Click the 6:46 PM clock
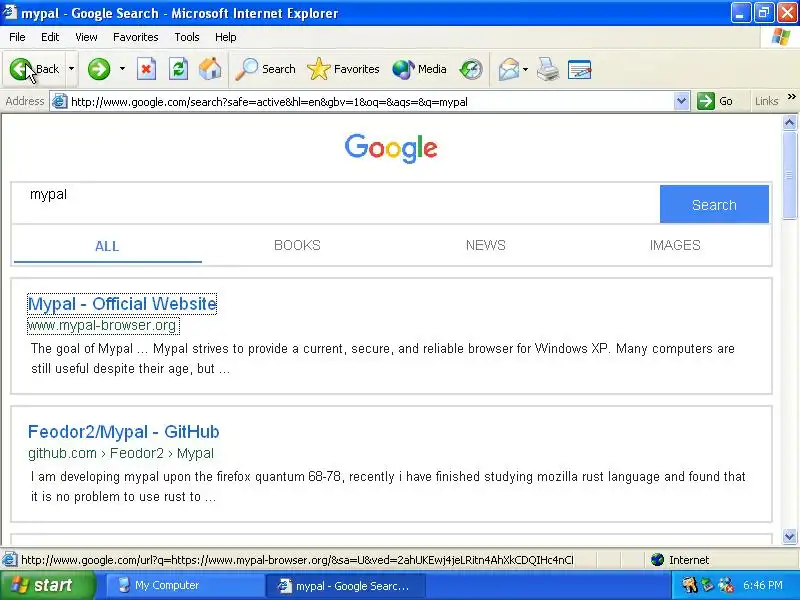The image size is (800, 600). [762, 585]
